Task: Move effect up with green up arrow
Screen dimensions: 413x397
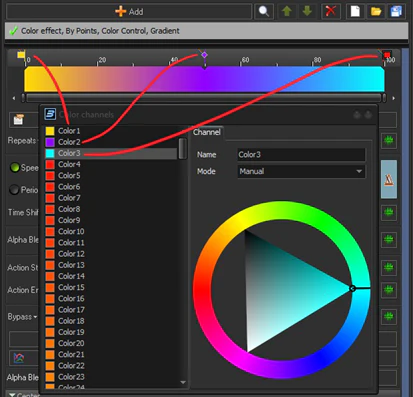Action: coord(287,12)
